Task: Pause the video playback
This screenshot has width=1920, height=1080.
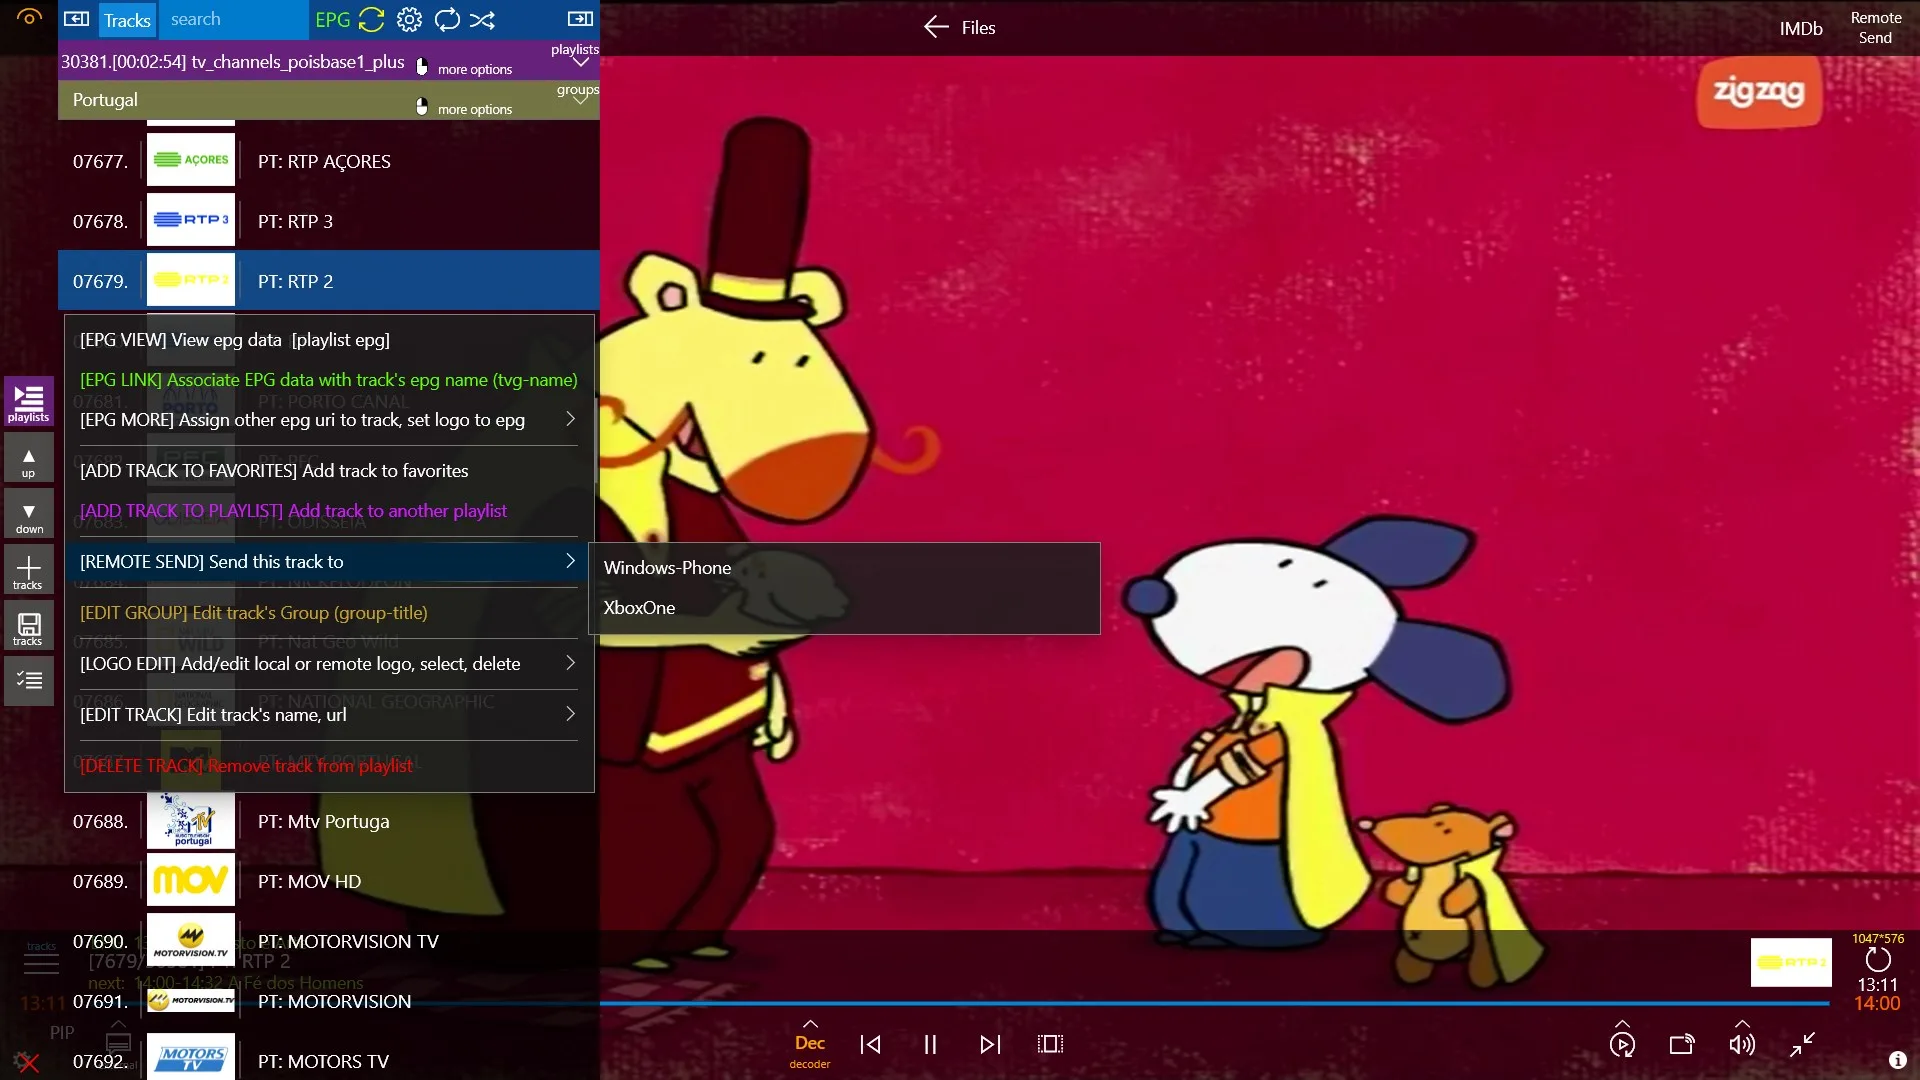Action: pos(930,1044)
